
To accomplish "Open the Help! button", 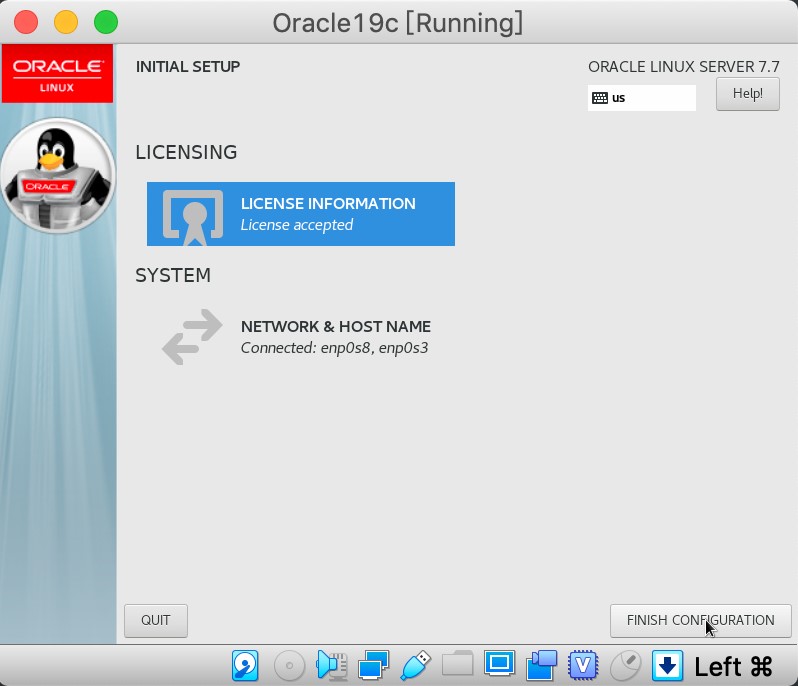I will coord(748,94).
